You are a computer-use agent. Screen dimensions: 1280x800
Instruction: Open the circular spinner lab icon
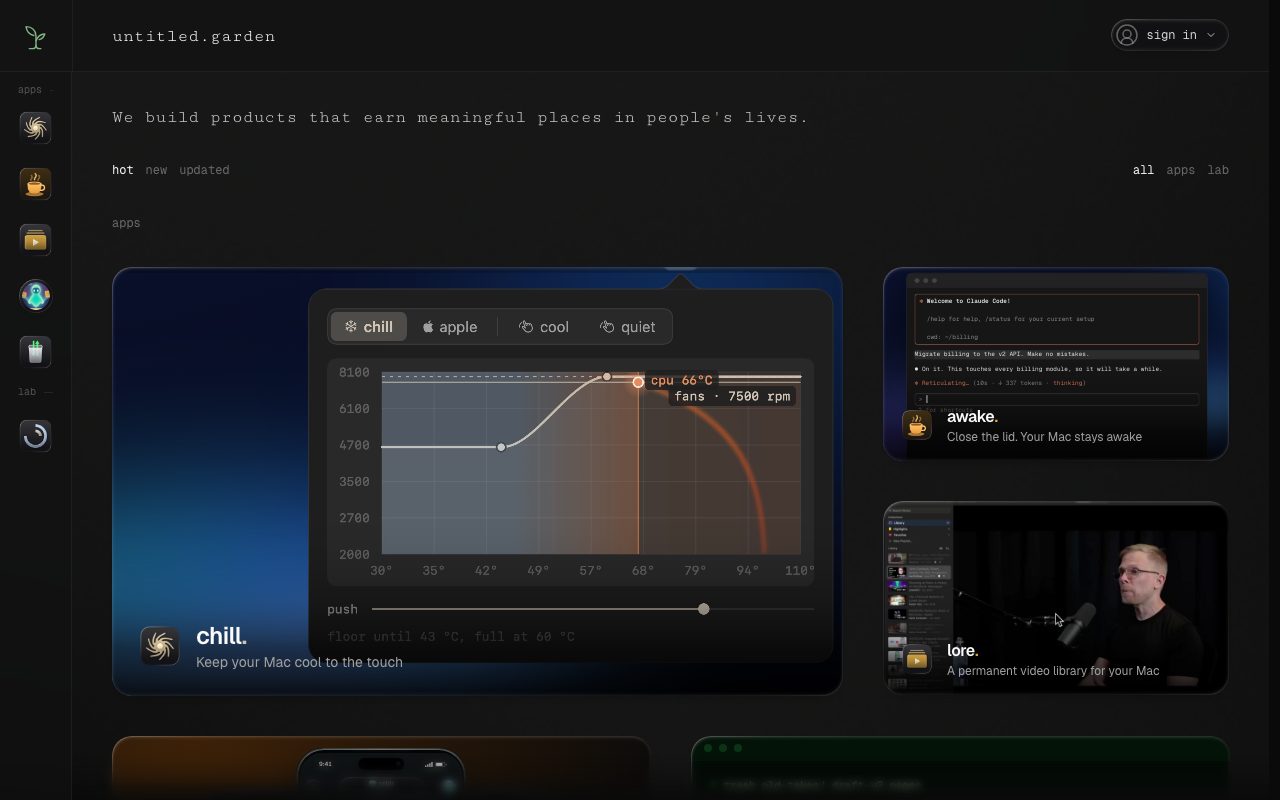[x=35, y=435]
